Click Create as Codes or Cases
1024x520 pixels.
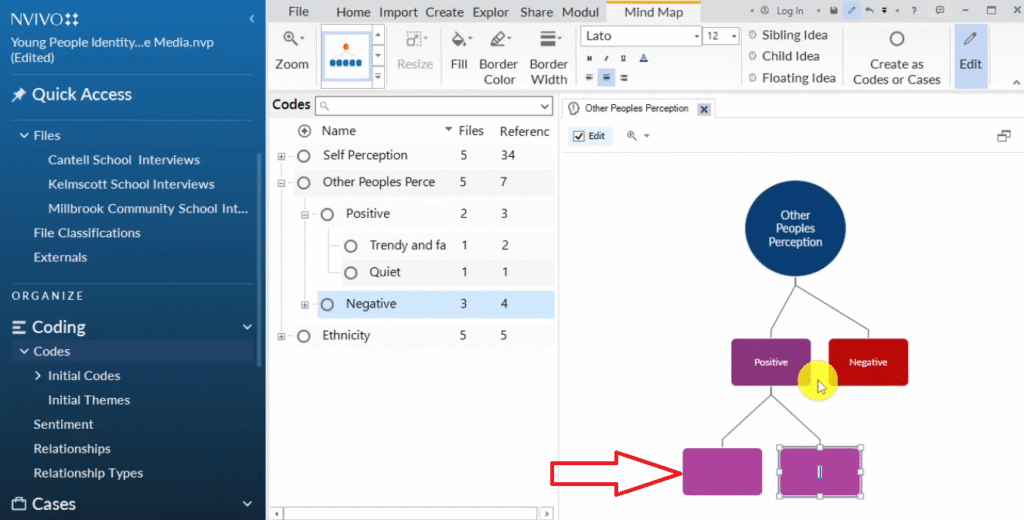tap(896, 60)
